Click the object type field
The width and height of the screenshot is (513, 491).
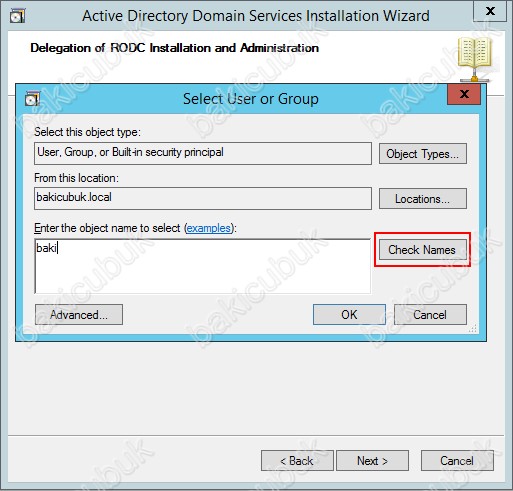point(203,153)
